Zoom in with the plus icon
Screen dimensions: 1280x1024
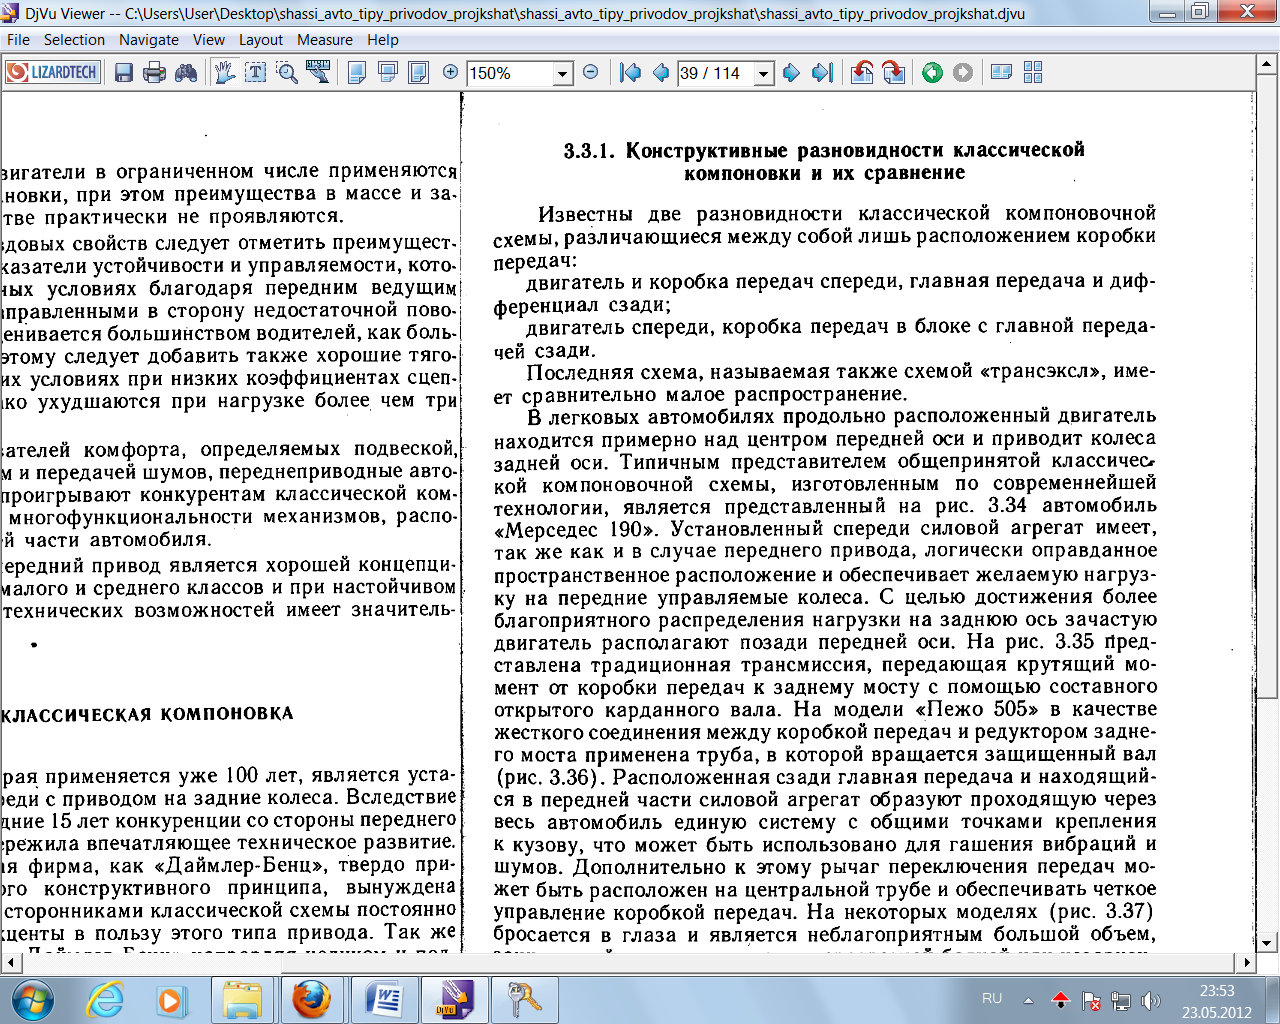(451, 72)
